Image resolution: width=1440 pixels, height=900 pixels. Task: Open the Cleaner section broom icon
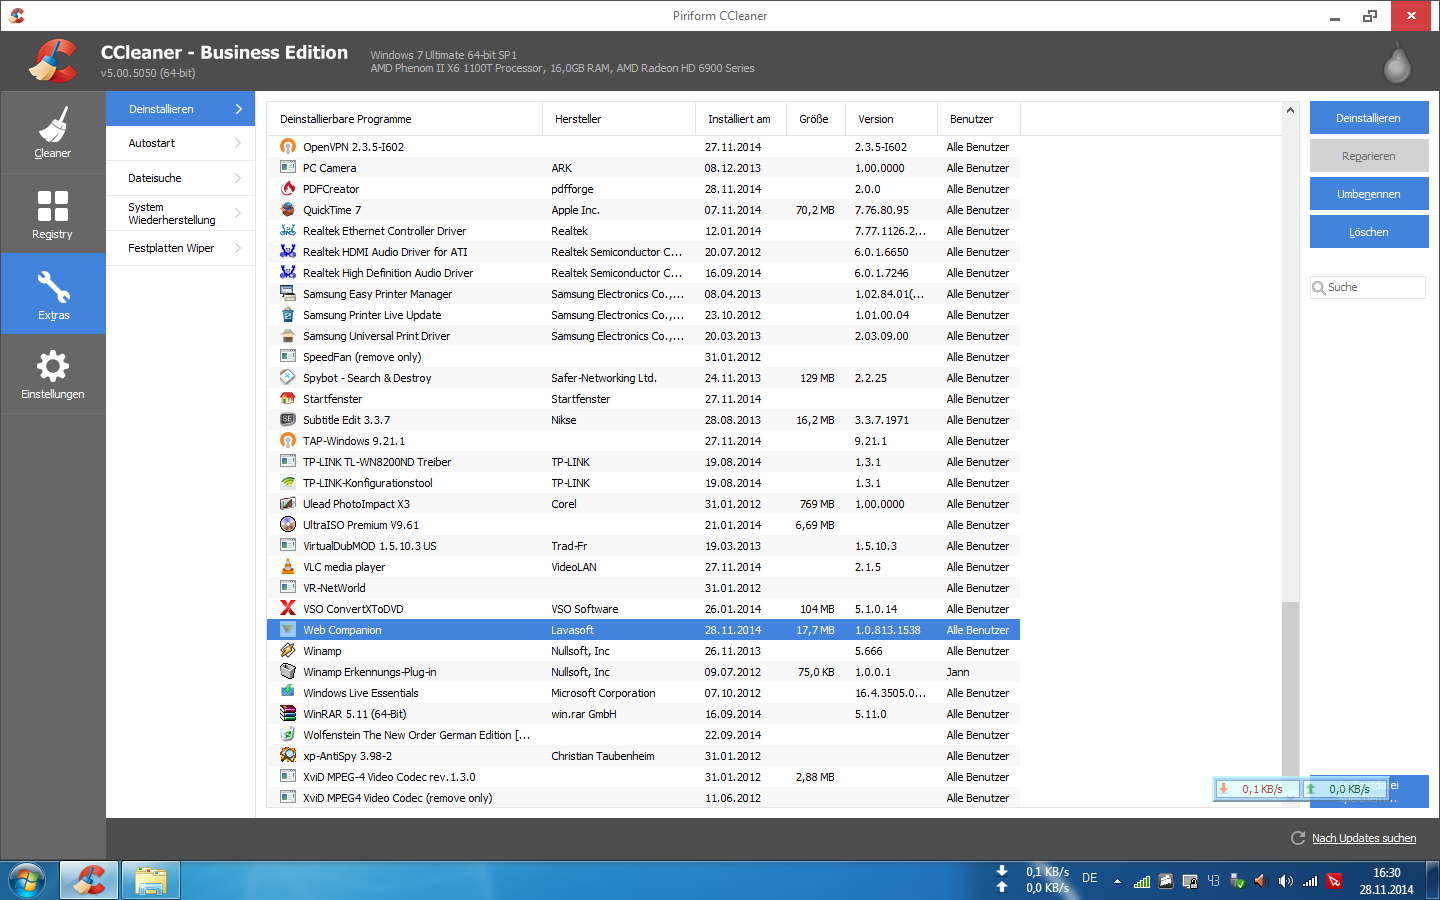pos(53,125)
